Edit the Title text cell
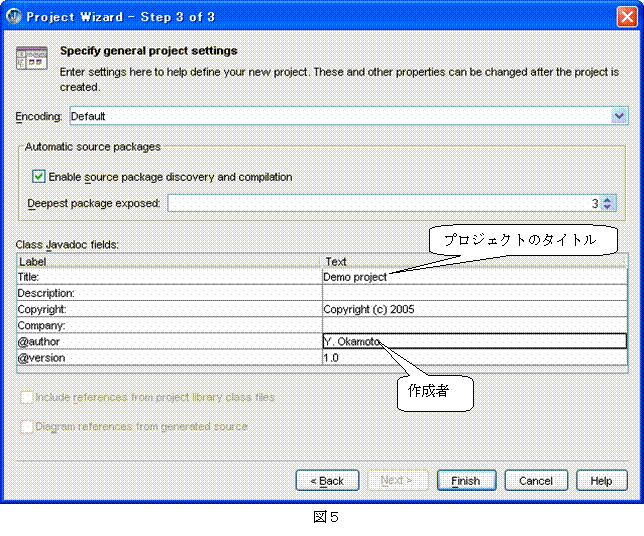 pos(474,277)
